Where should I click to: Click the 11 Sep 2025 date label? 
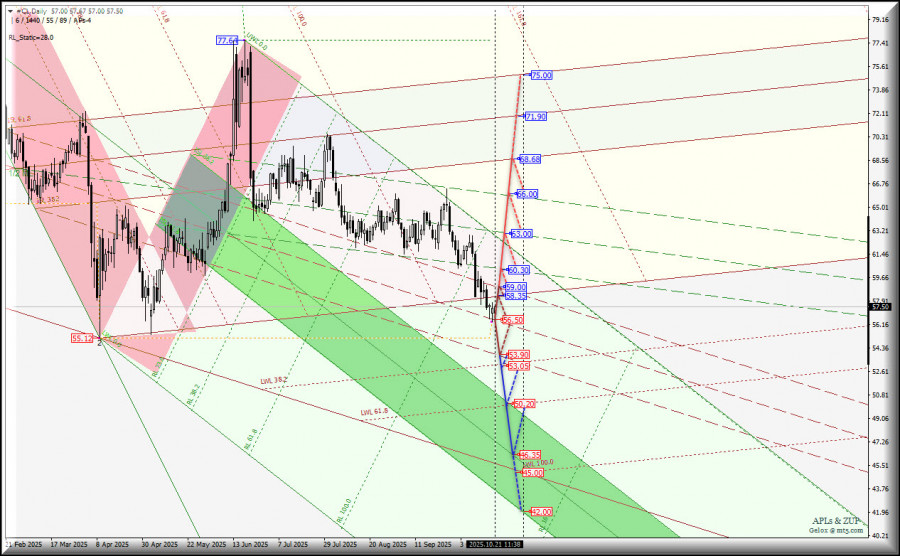coord(433,544)
